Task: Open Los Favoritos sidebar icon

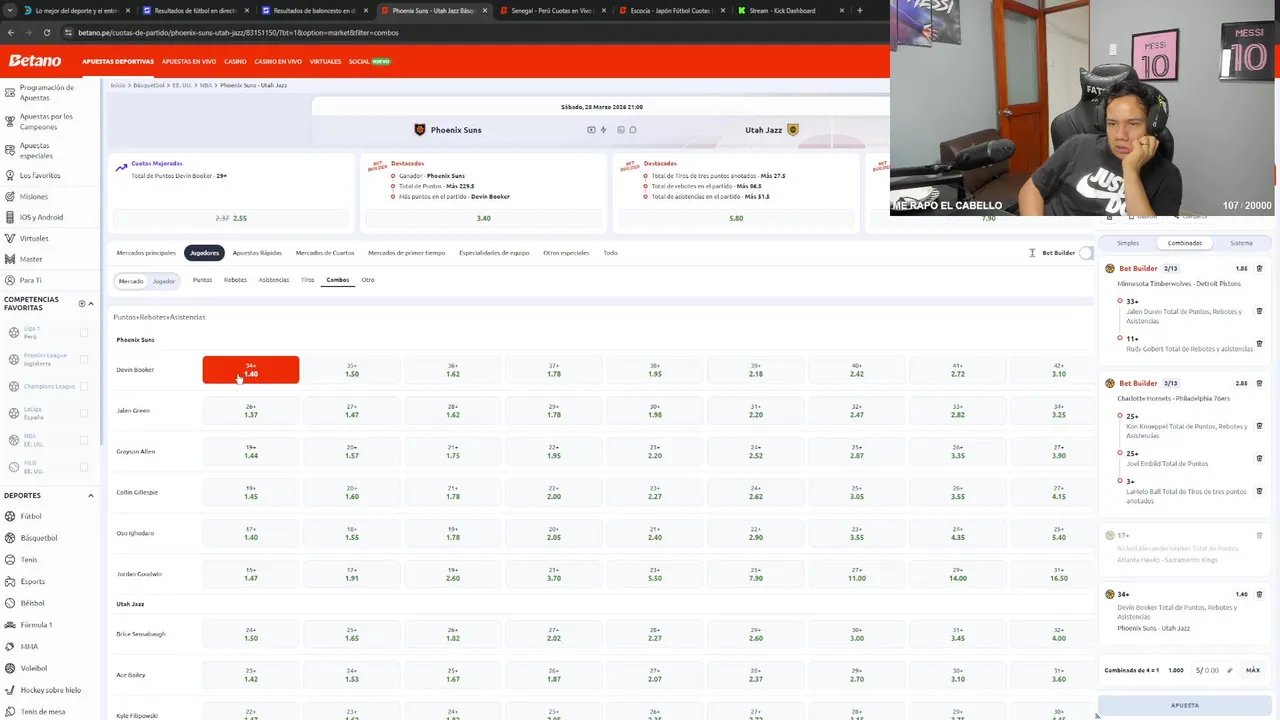Action: click(x=9, y=175)
